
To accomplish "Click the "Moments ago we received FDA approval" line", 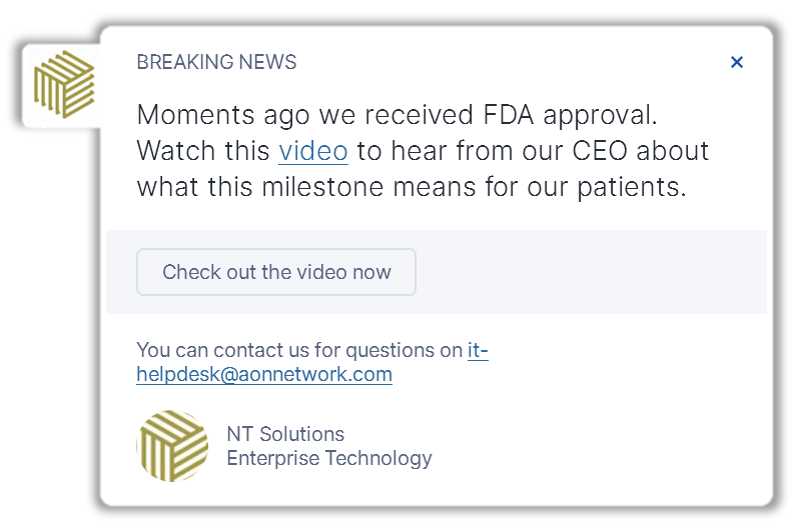I will [397, 115].
